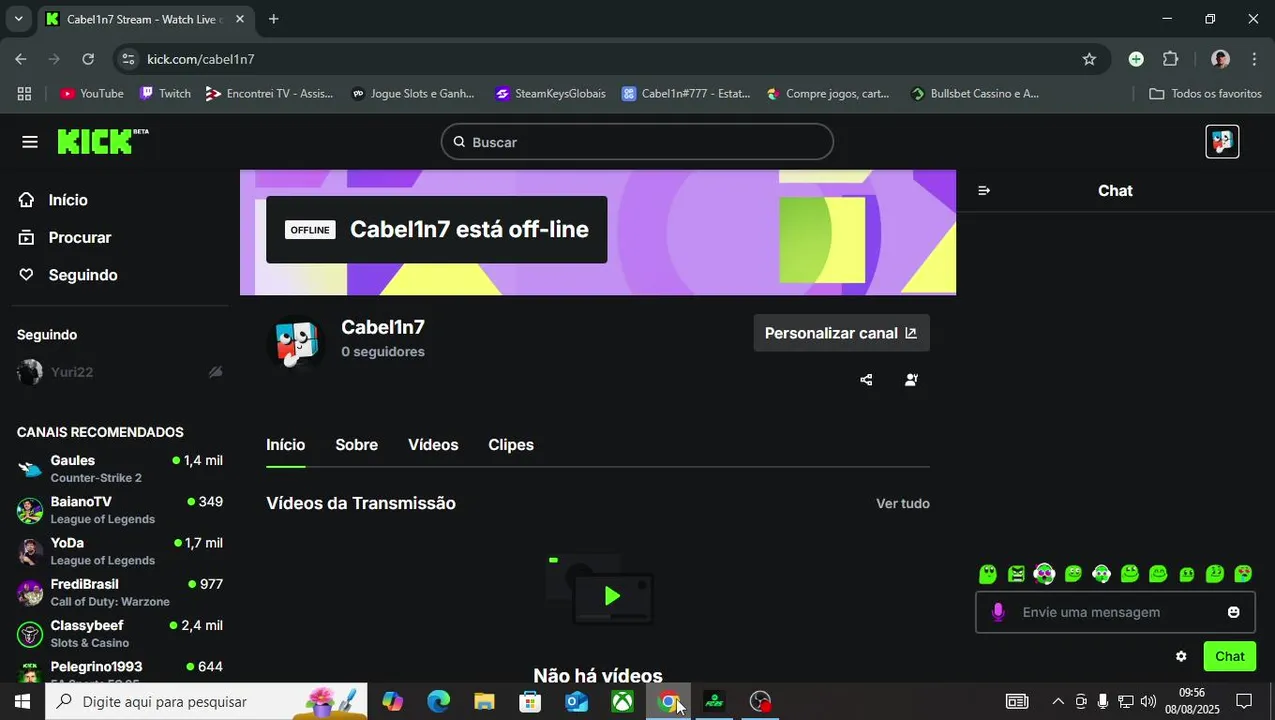Viewport: 1275px width, 720px height.
Task: Open Chrome menu three dots
Action: pyautogui.click(x=1255, y=59)
